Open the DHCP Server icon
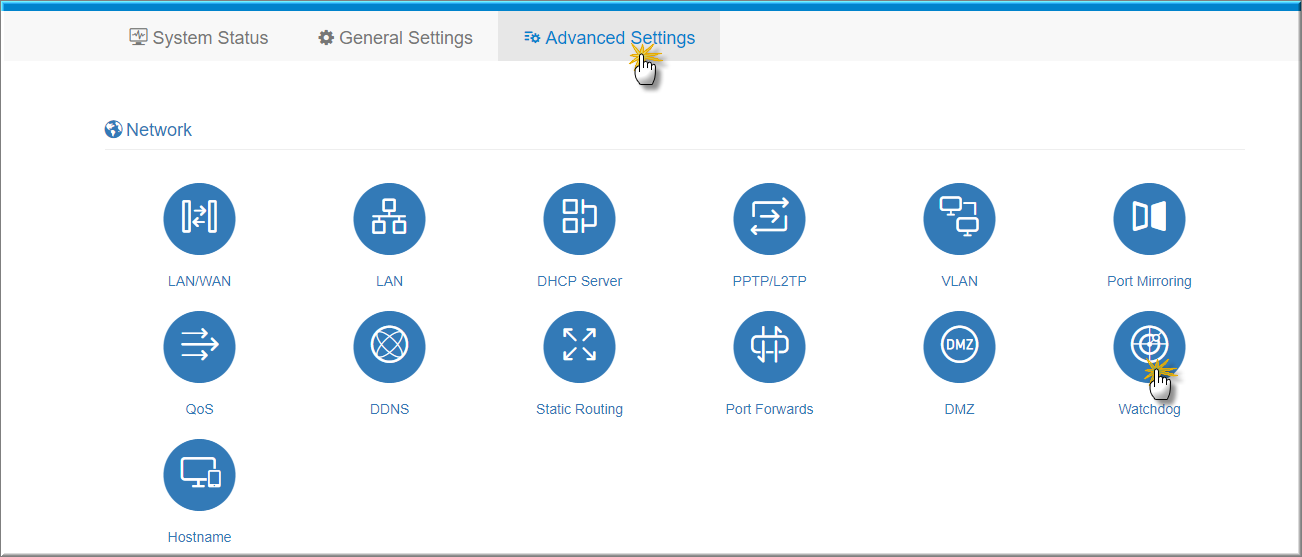The height and width of the screenshot is (557, 1302). pyautogui.click(x=579, y=219)
